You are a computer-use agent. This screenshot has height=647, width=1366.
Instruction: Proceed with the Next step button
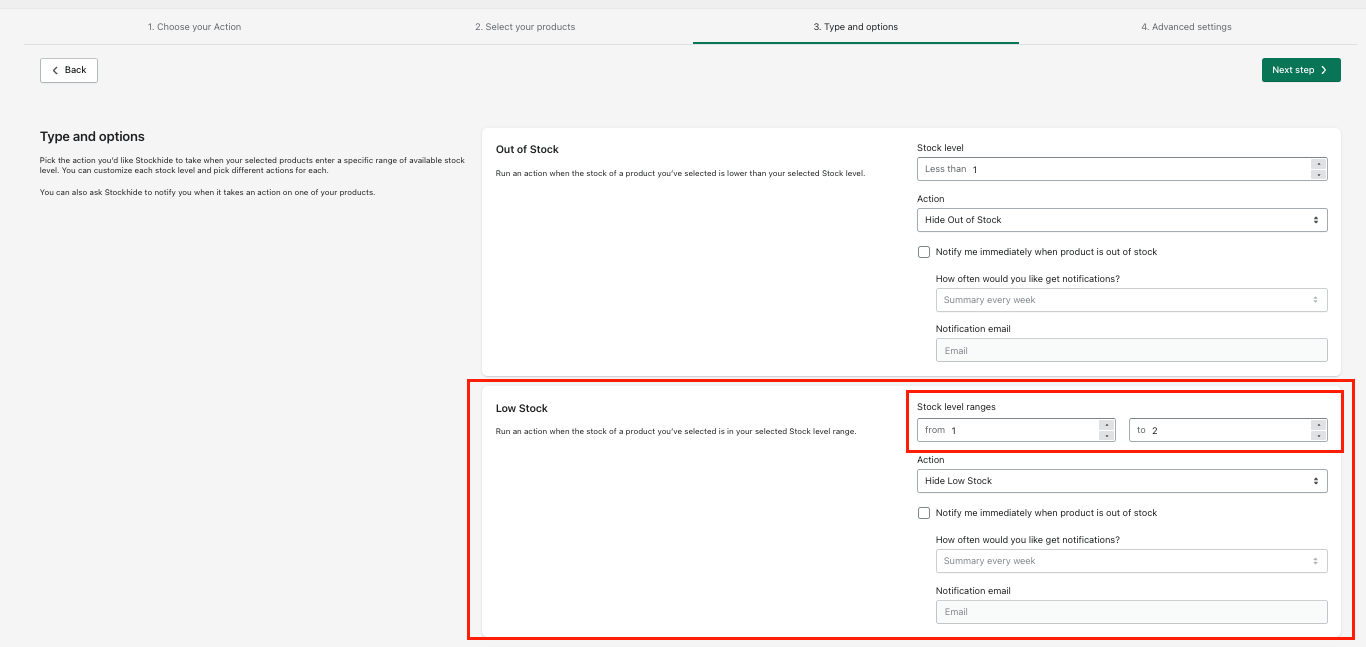[x=1300, y=70]
